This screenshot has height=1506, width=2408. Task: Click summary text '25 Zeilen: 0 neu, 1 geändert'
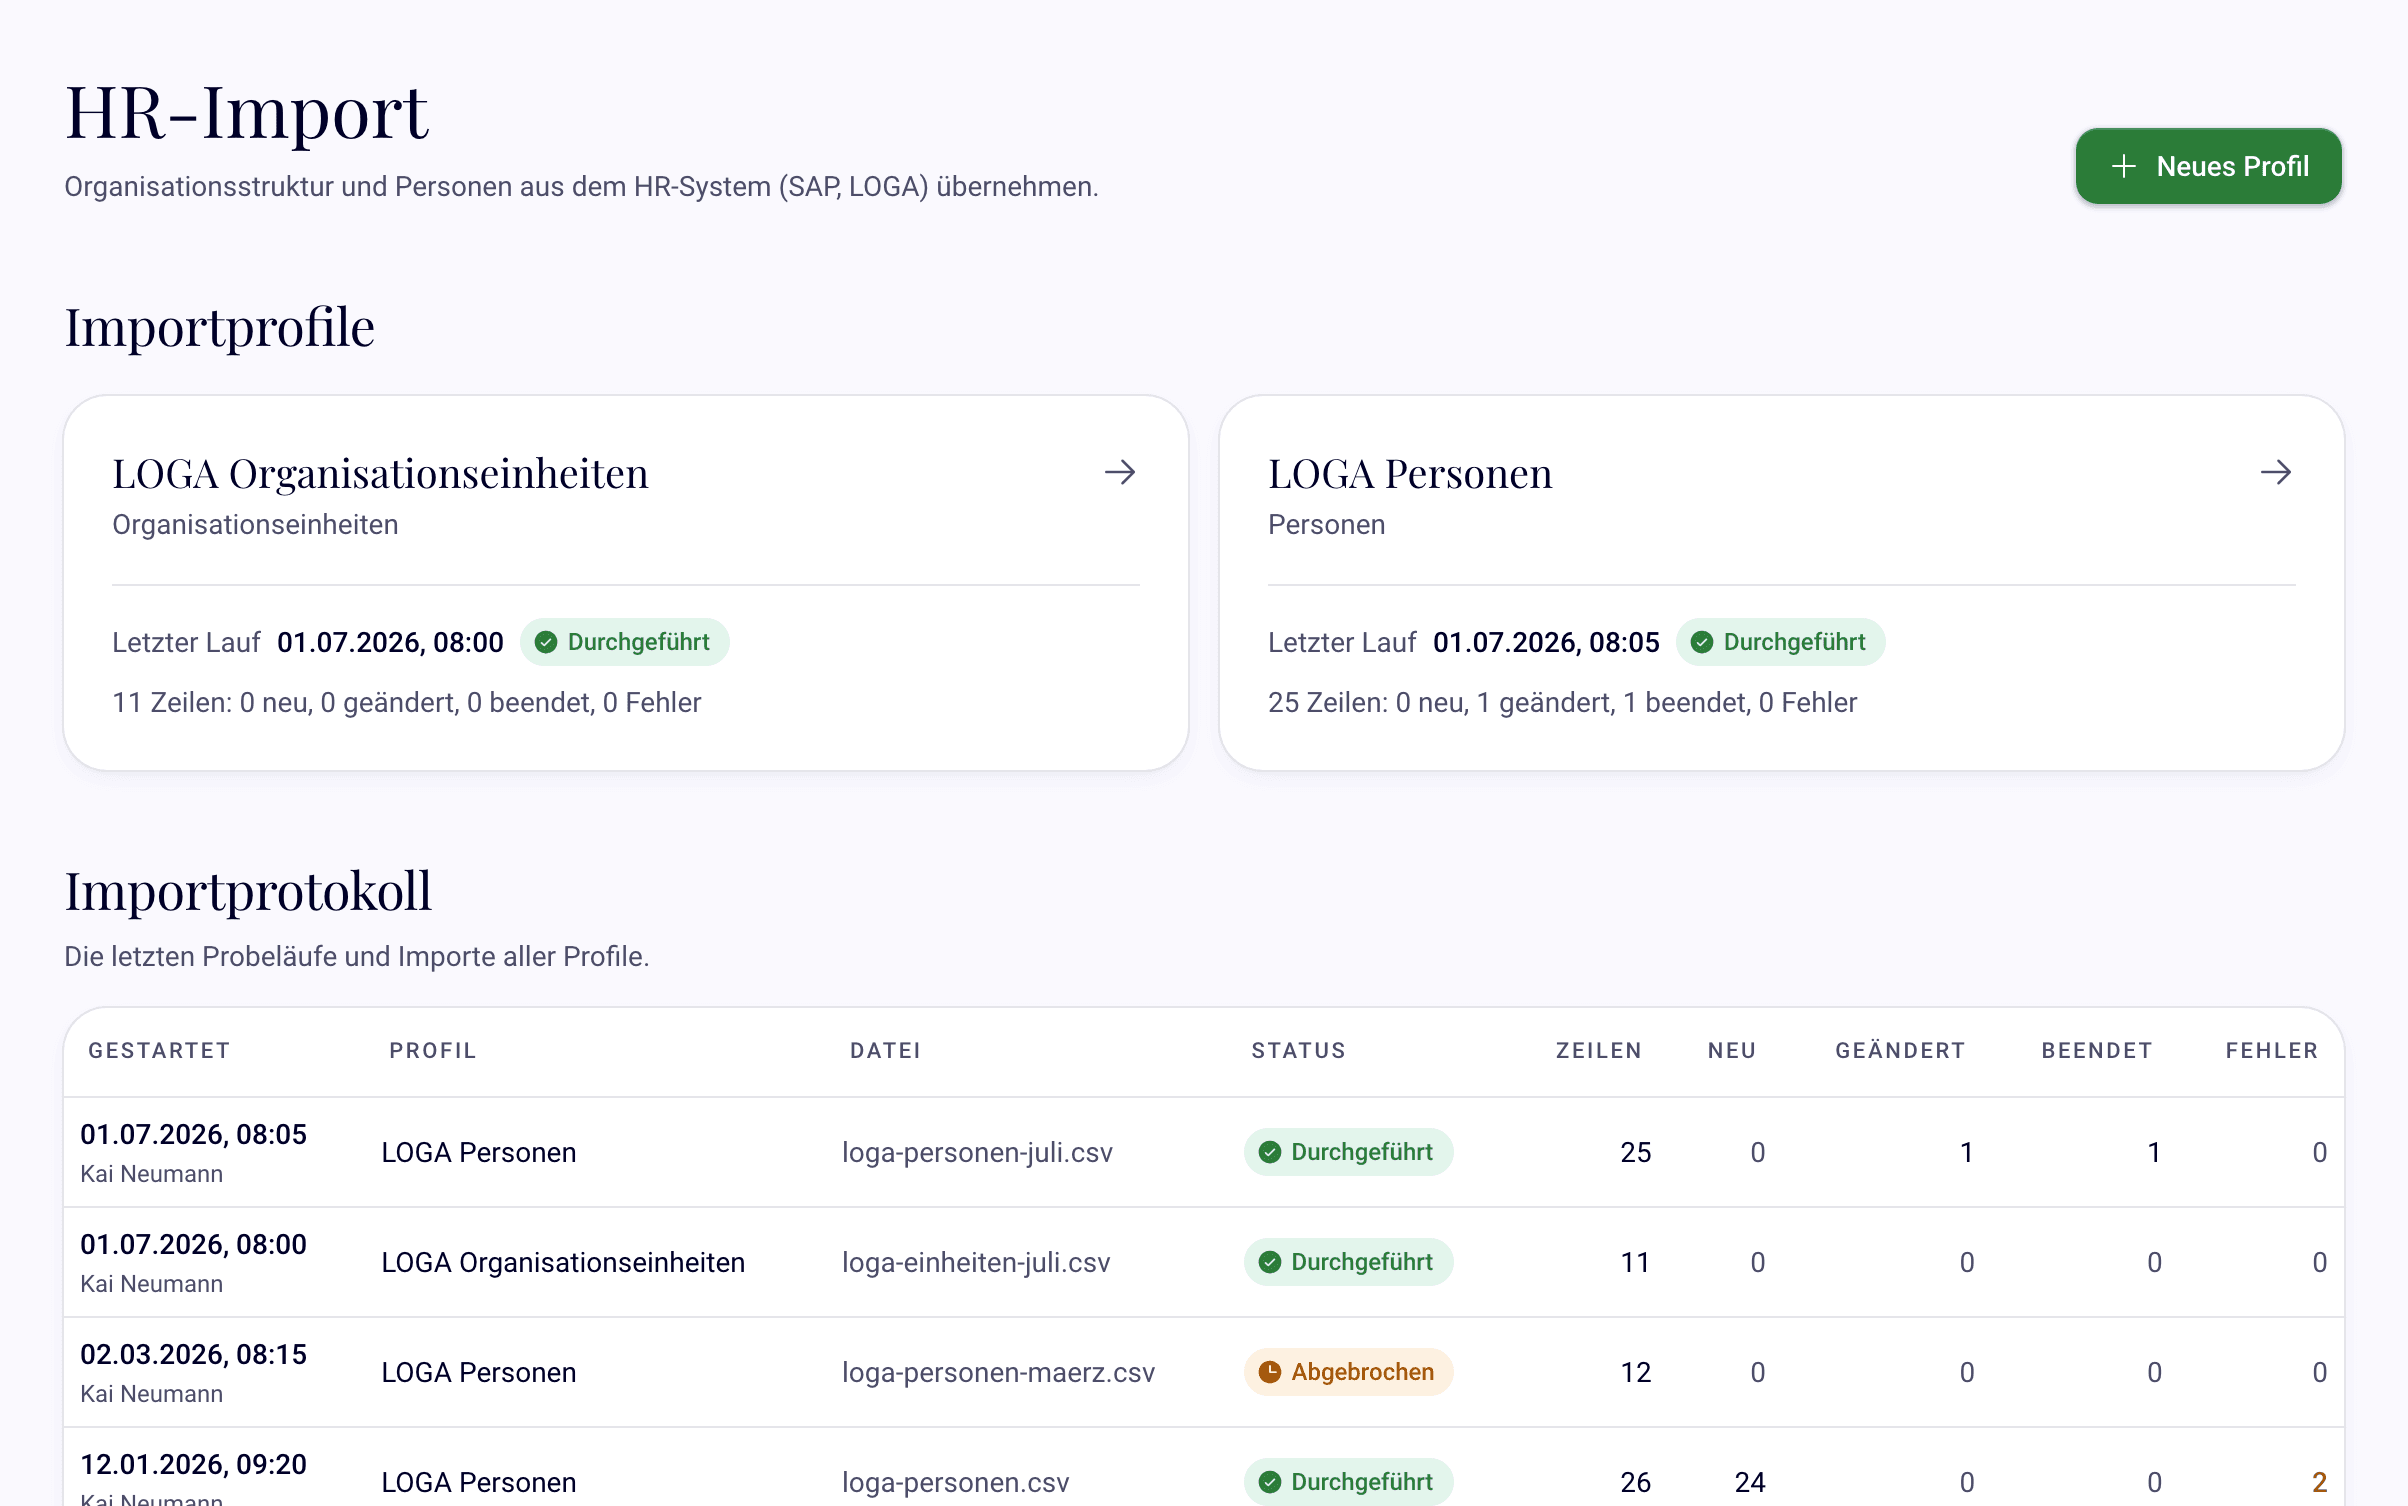click(x=1562, y=702)
